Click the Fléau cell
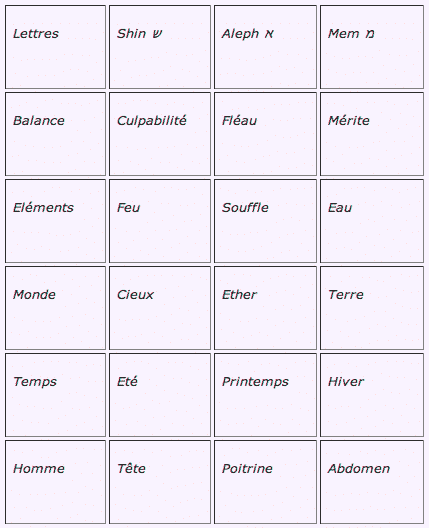The height and width of the screenshot is (528, 429). (x=265, y=134)
